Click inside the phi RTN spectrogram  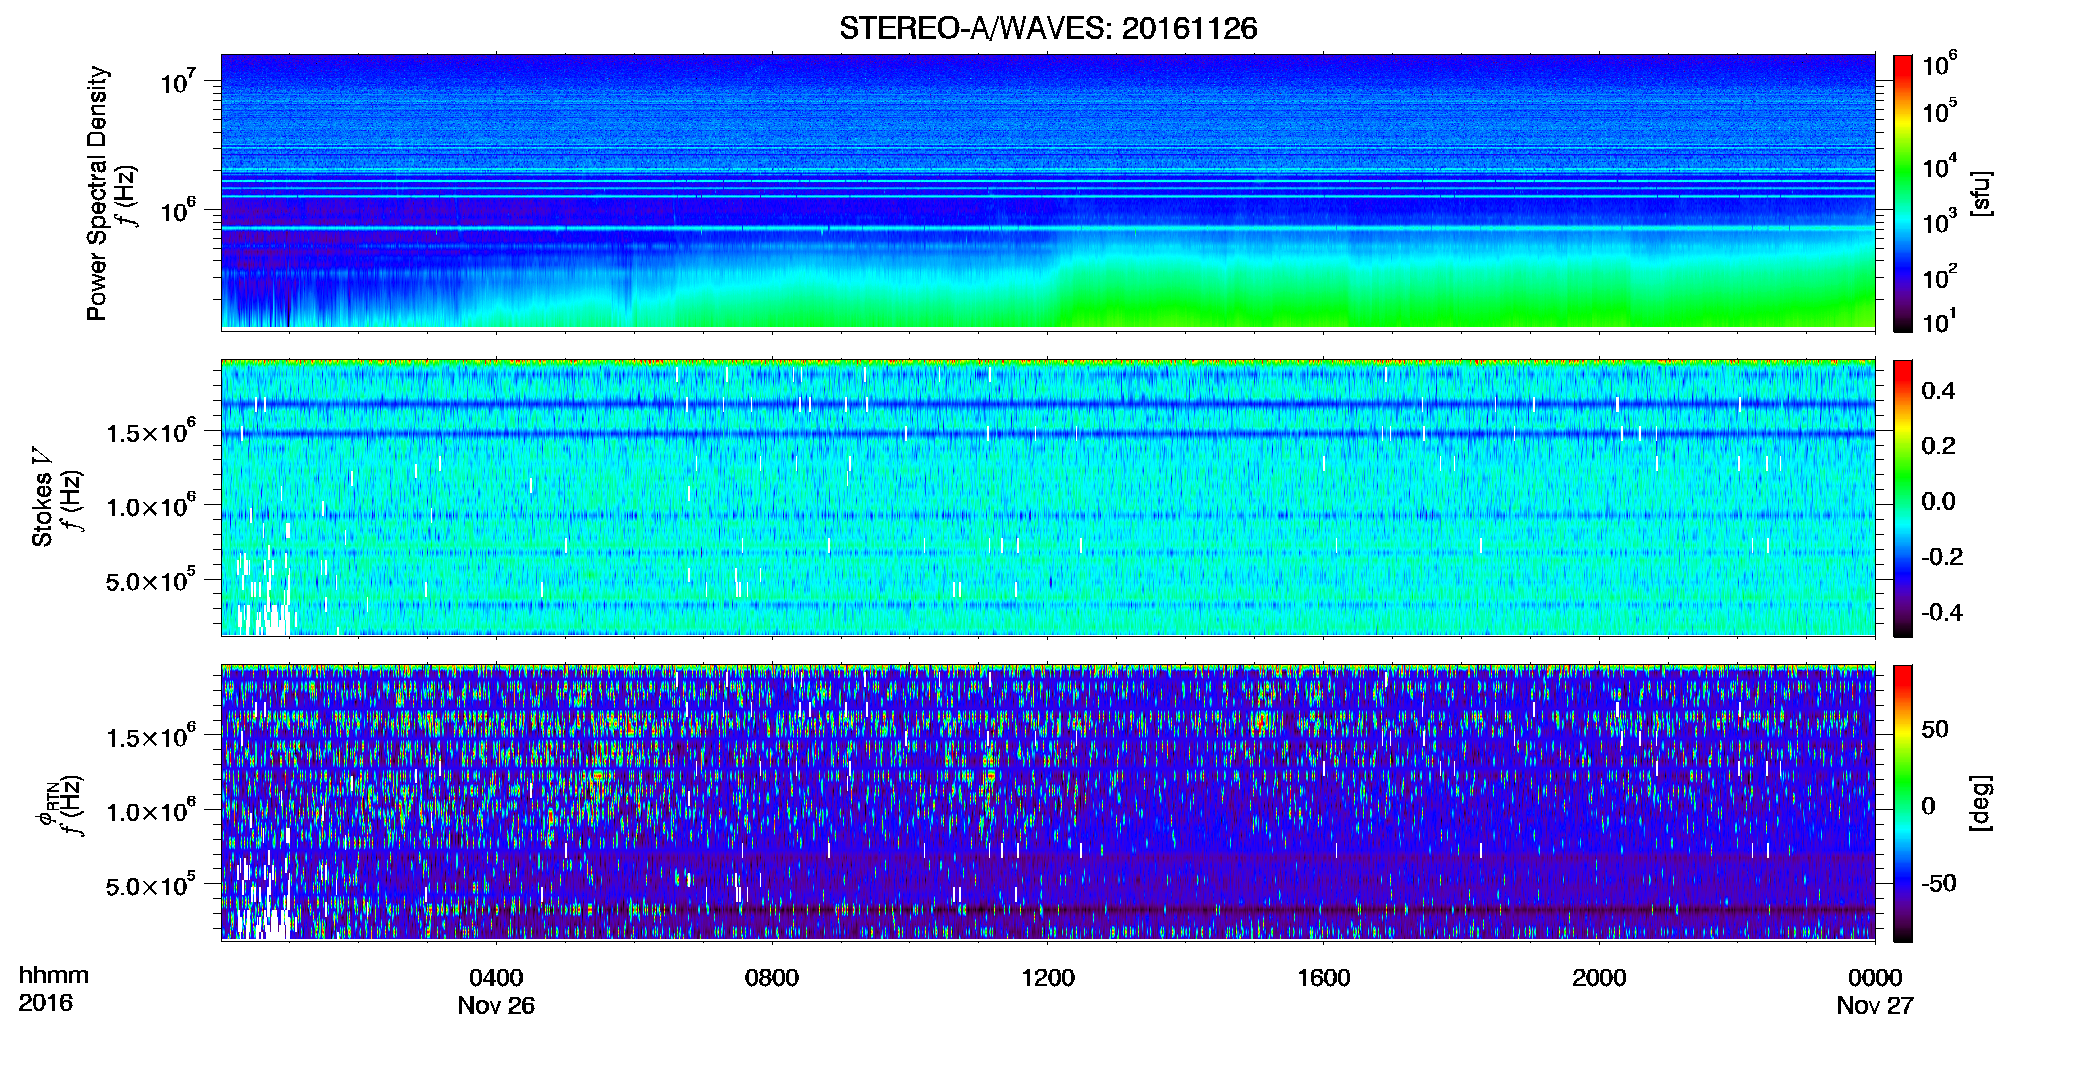pyautogui.click(x=1048, y=802)
